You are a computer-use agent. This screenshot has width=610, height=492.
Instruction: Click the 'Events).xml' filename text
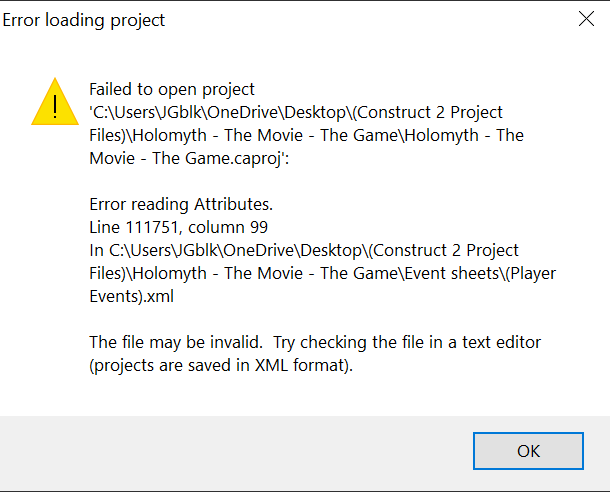coord(131,296)
